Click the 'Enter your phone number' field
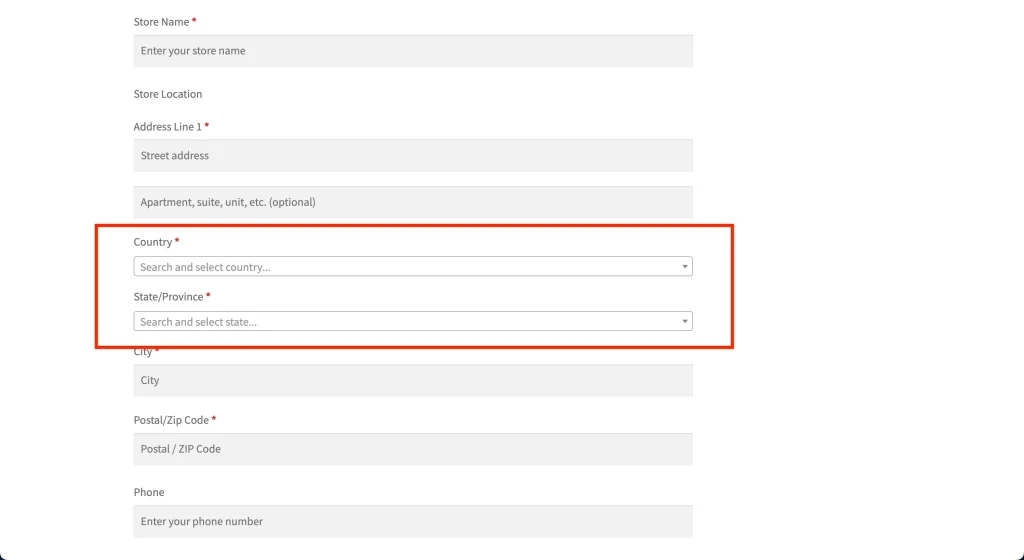 412,521
